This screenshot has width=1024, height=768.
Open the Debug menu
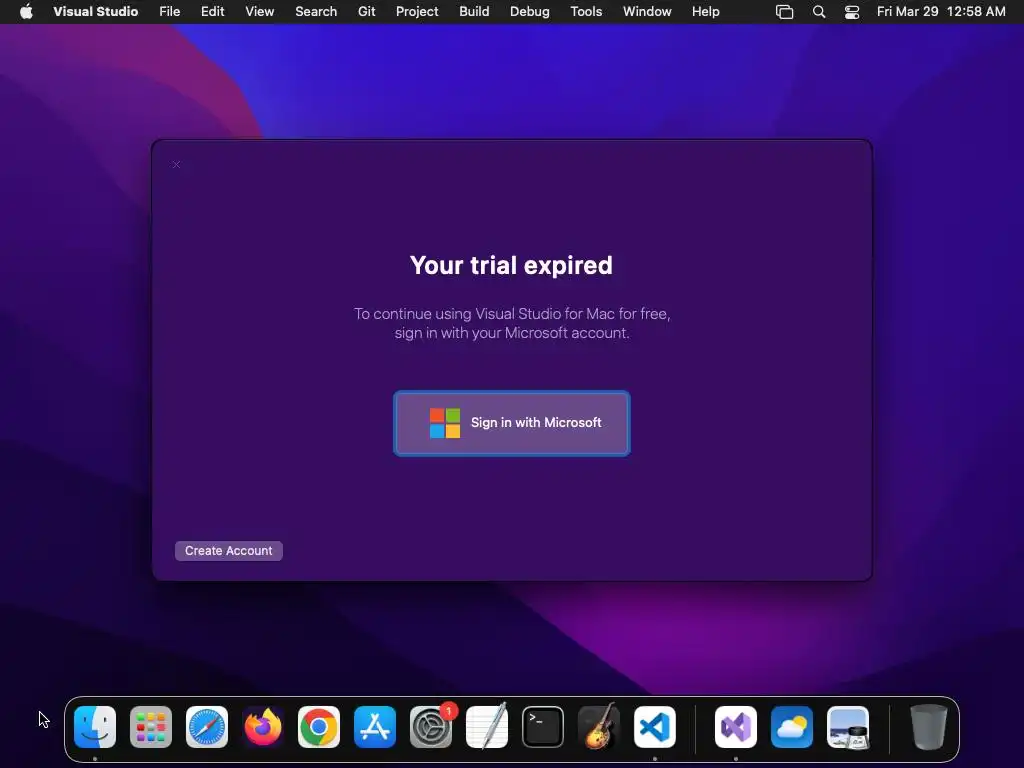click(530, 12)
